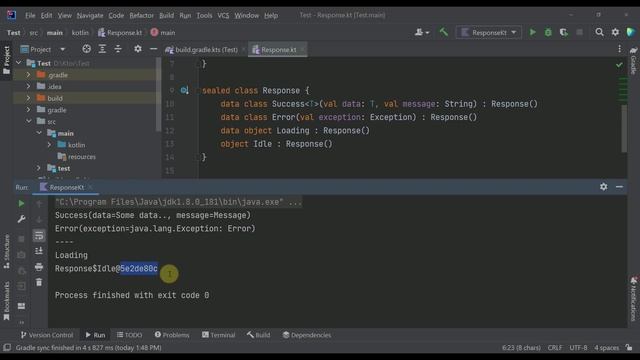The image size is (640, 360).
Task: Toggle the Project side tool button
Action: point(7,60)
